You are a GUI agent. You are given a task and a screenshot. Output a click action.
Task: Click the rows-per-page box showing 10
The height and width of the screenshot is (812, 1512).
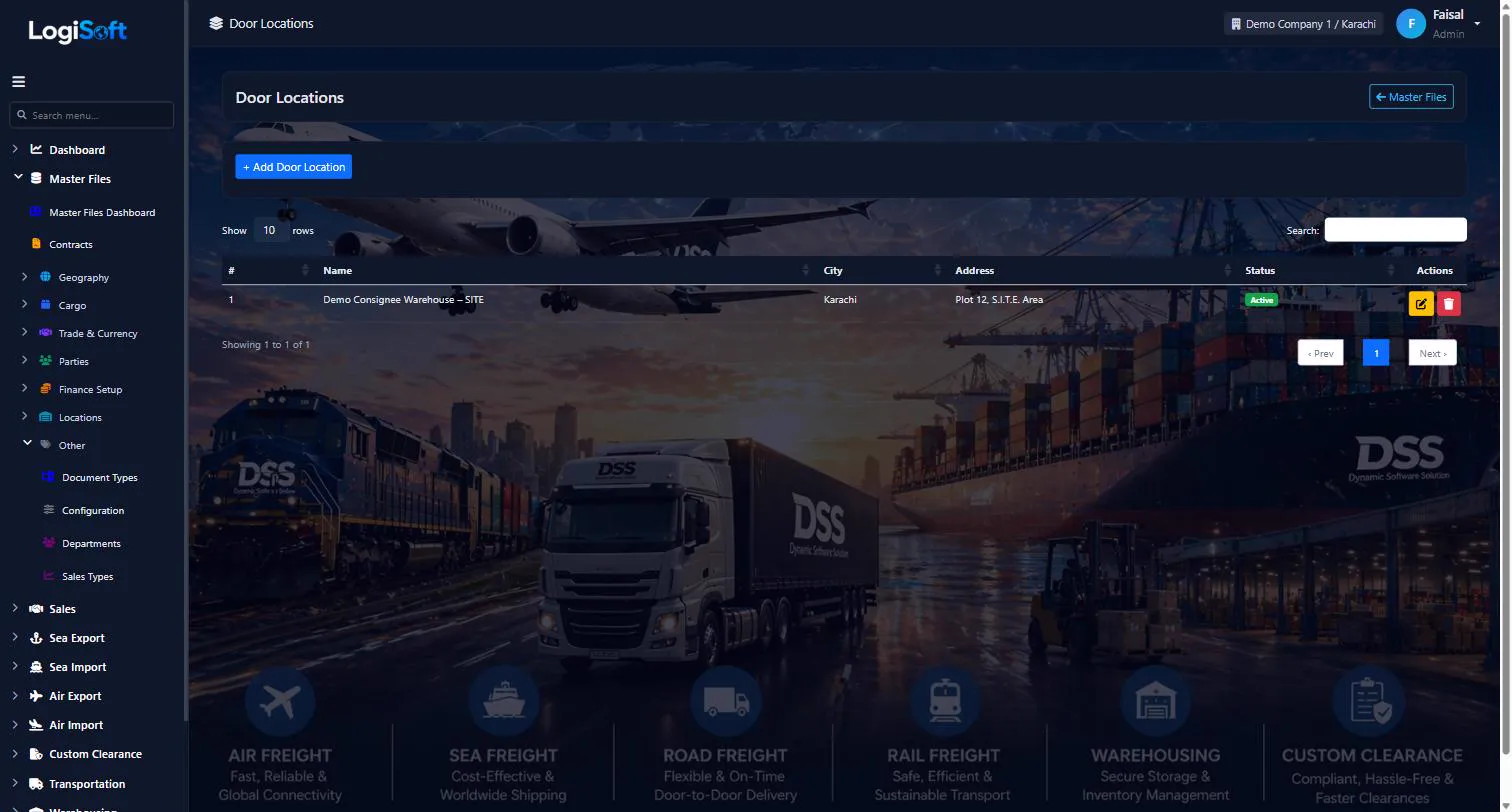pyautogui.click(x=269, y=230)
